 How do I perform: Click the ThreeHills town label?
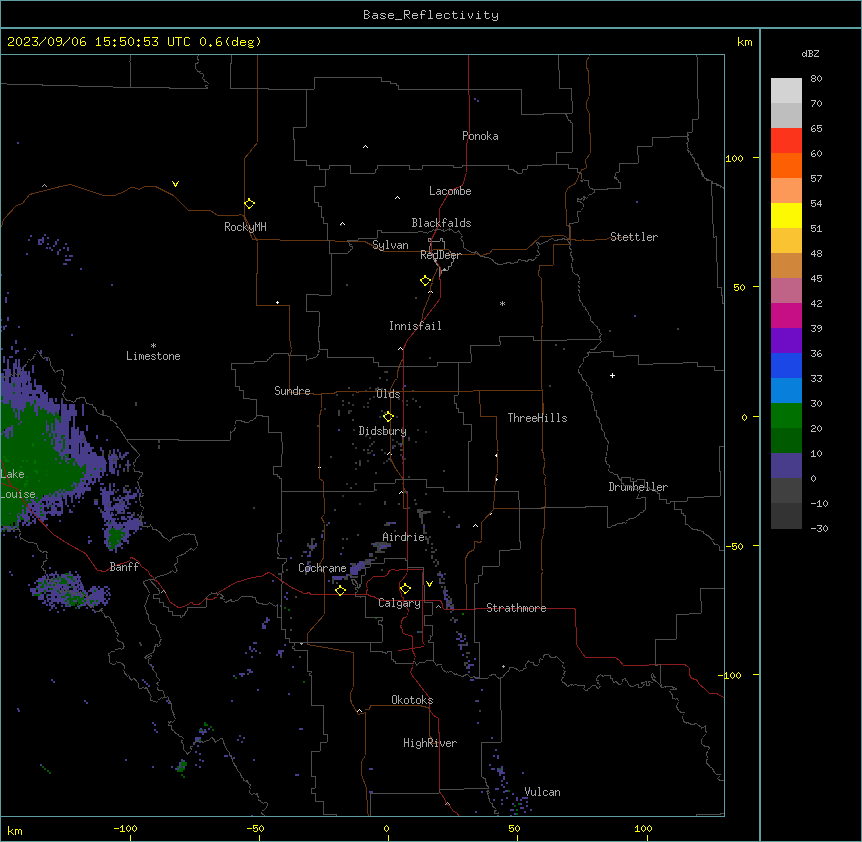537,418
